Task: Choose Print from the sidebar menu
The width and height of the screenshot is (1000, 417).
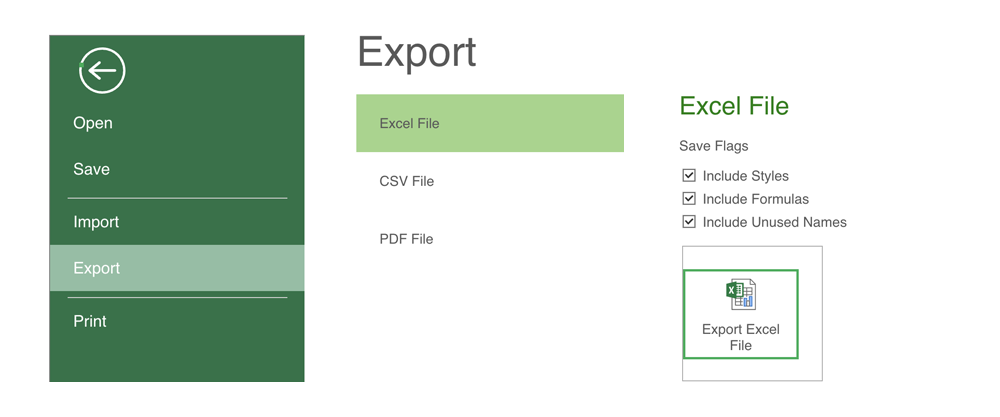Action: 90,321
